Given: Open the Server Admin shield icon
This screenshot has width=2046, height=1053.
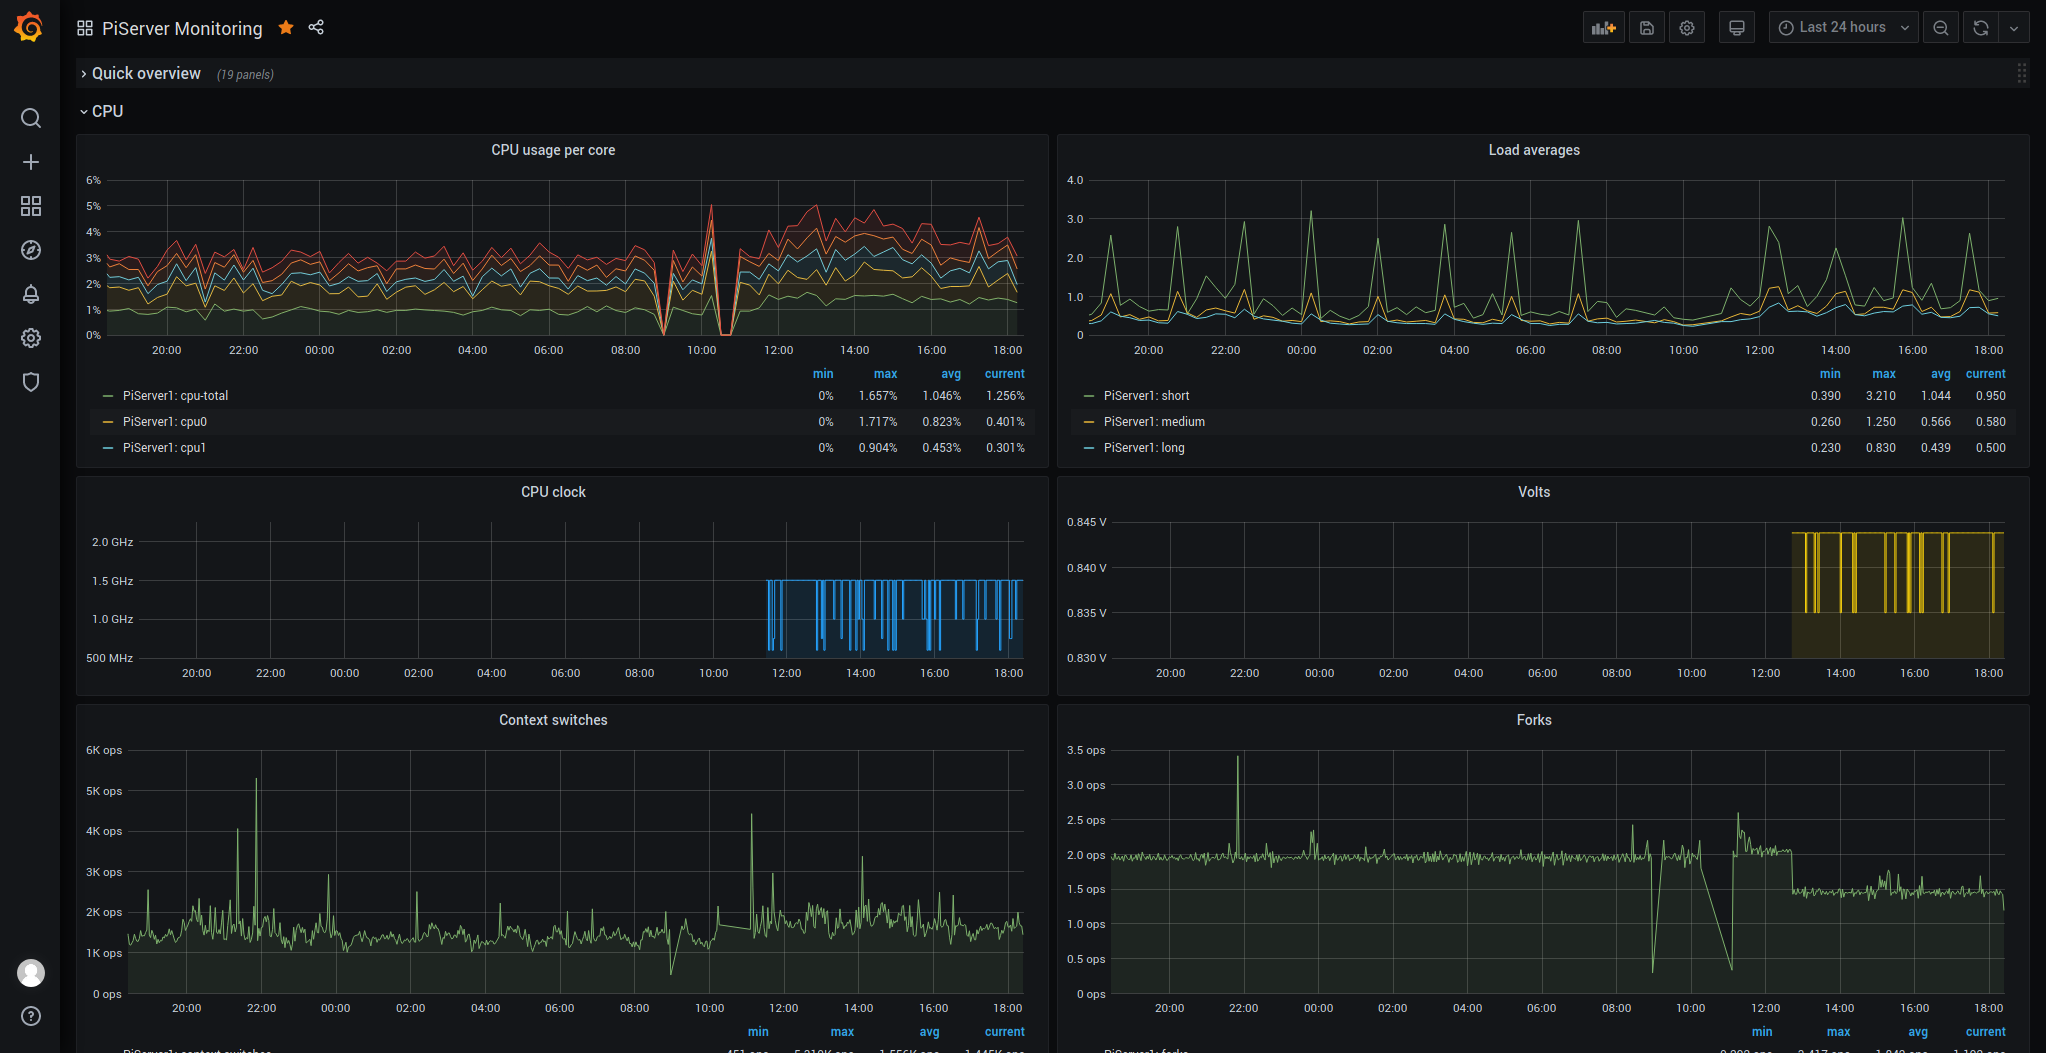Looking at the screenshot, I should [x=31, y=382].
